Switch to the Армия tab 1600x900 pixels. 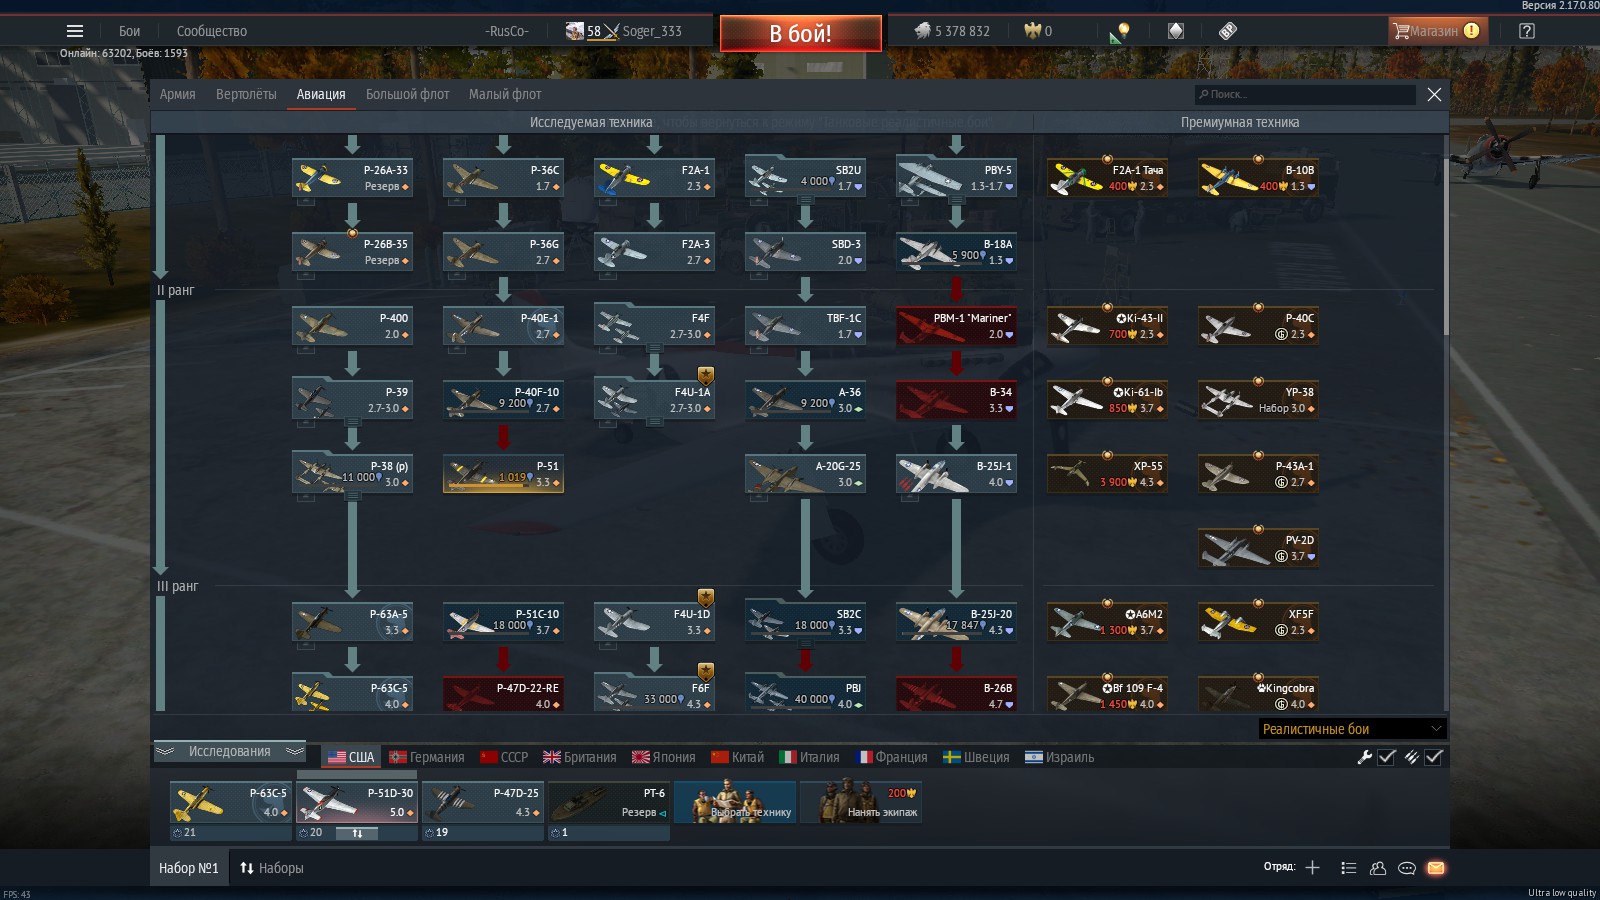tap(178, 94)
